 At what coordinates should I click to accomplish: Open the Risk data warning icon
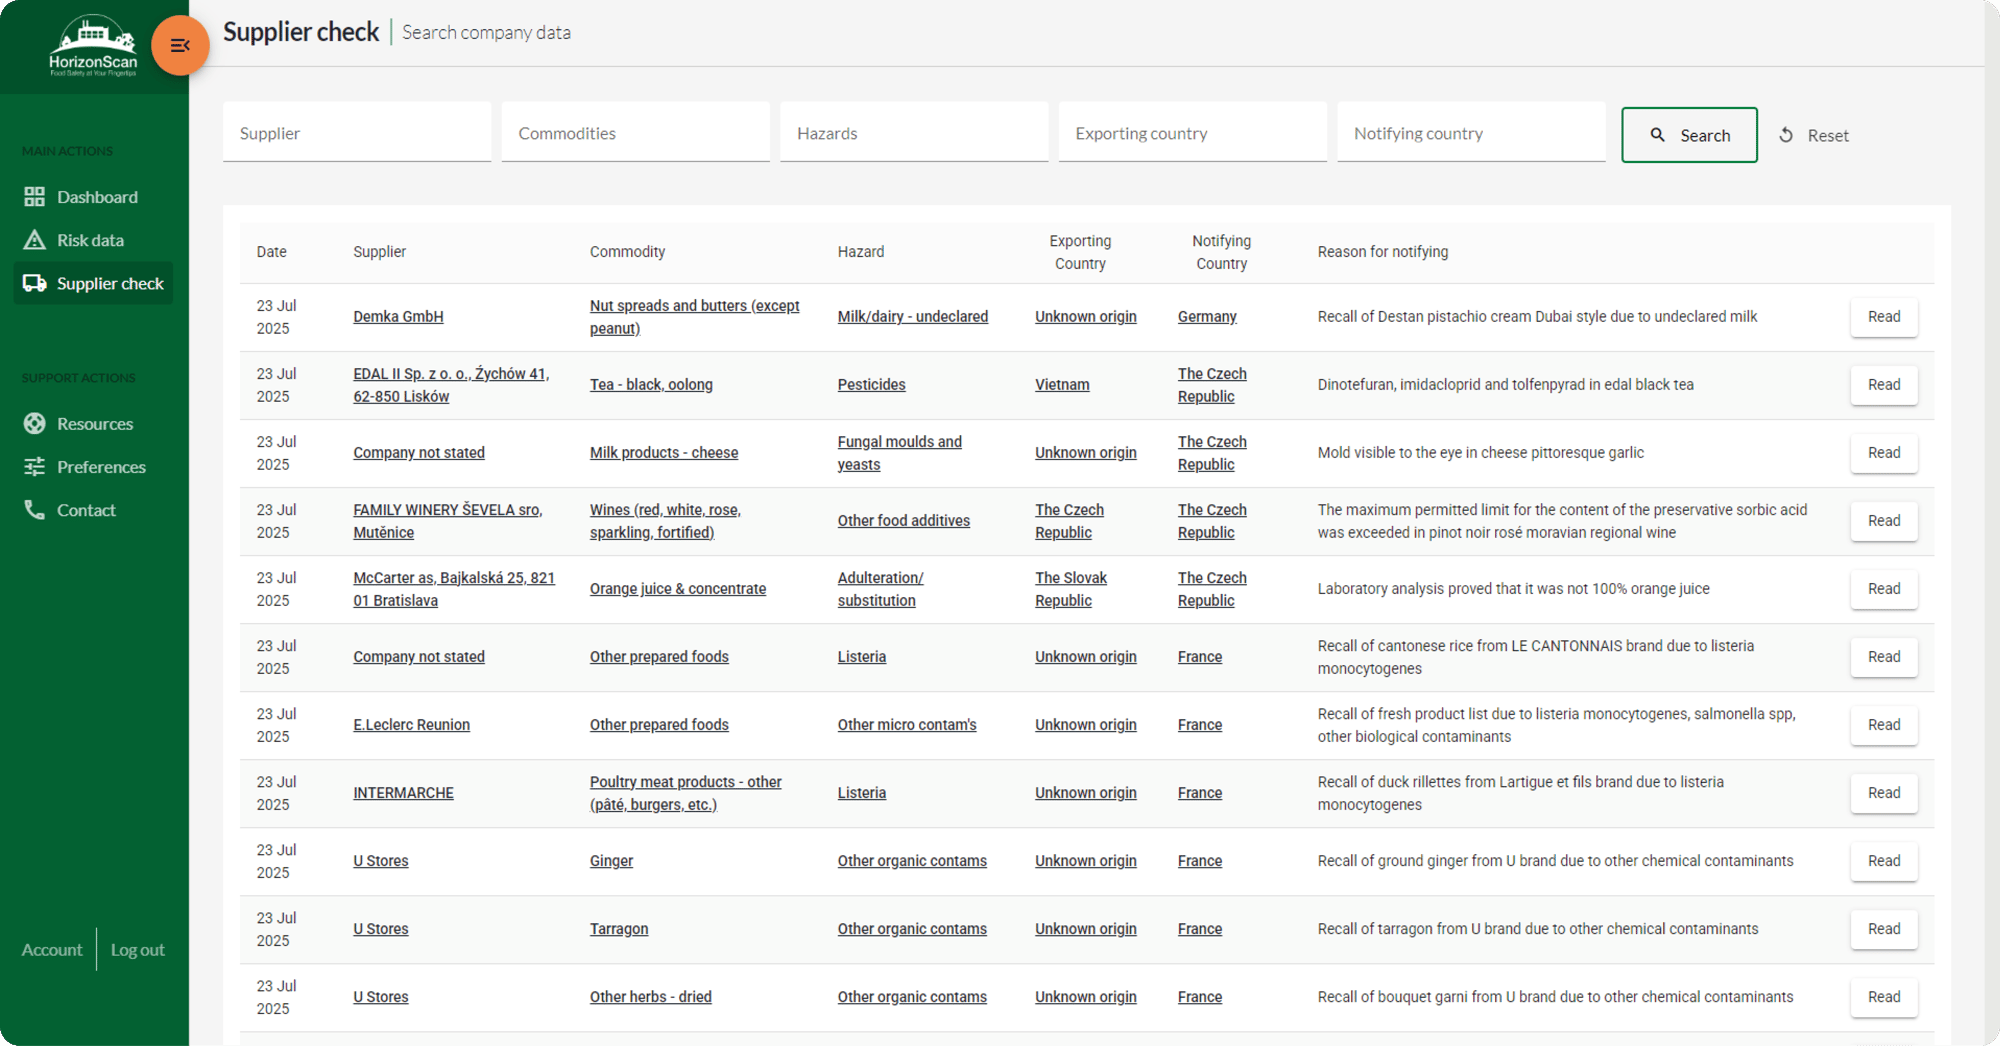35,240
